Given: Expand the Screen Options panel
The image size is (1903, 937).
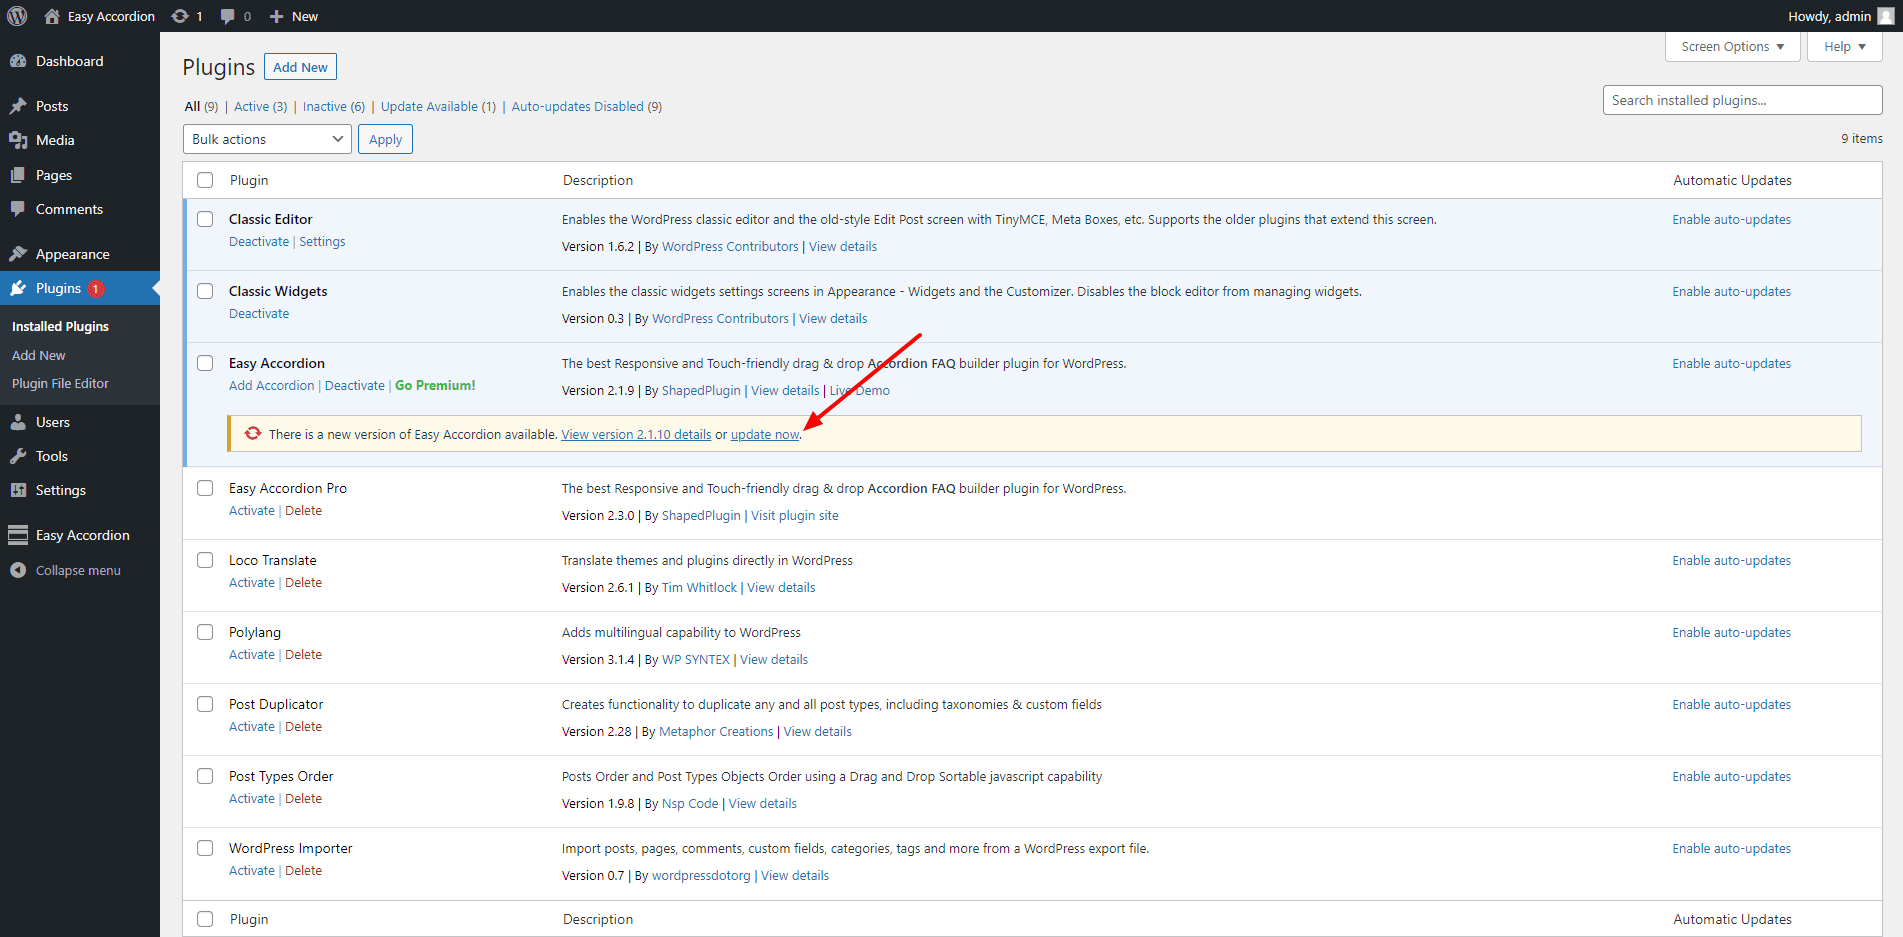Looking at the screenshot, I should click(1732, 47).
